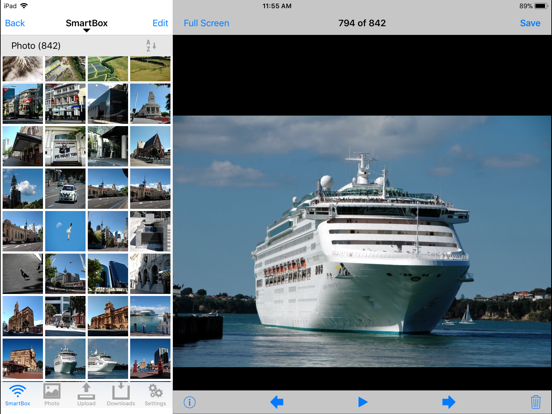552x414 pixels.
Task: Go to previous photo with left arrow
Action: coord(277,402)
